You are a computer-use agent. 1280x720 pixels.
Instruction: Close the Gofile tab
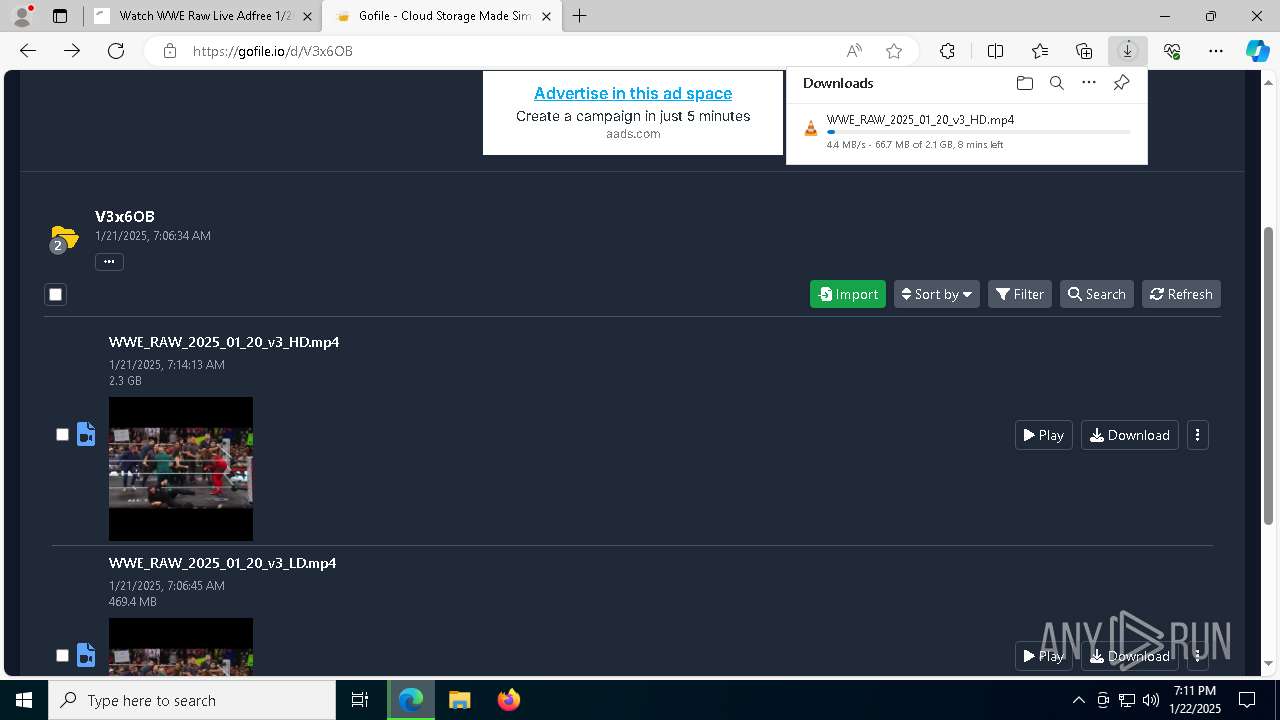click(546, 16)
